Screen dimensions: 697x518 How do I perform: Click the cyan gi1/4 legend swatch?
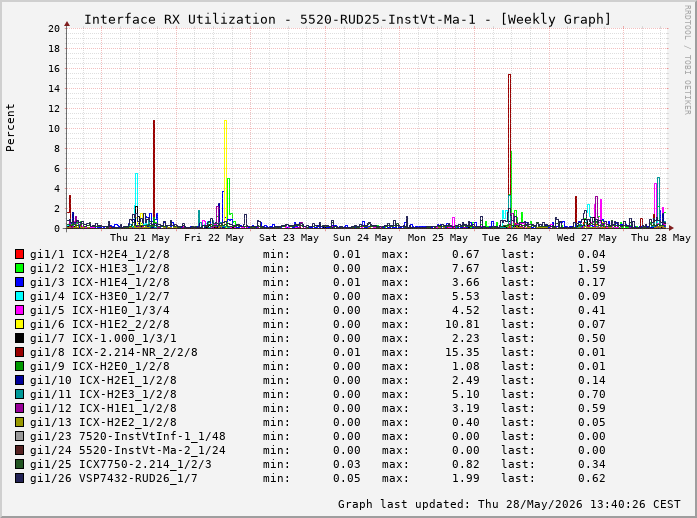(20, 296)
